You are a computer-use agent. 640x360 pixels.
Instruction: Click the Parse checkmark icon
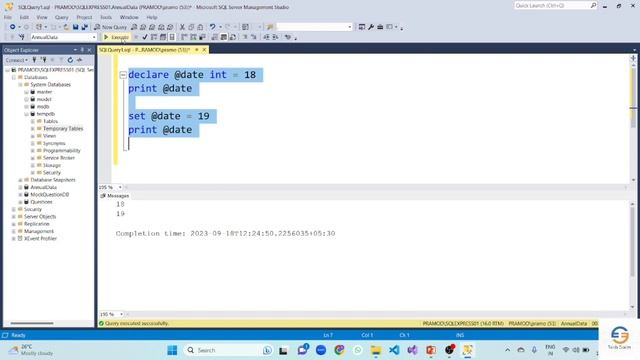pos(145,37)
